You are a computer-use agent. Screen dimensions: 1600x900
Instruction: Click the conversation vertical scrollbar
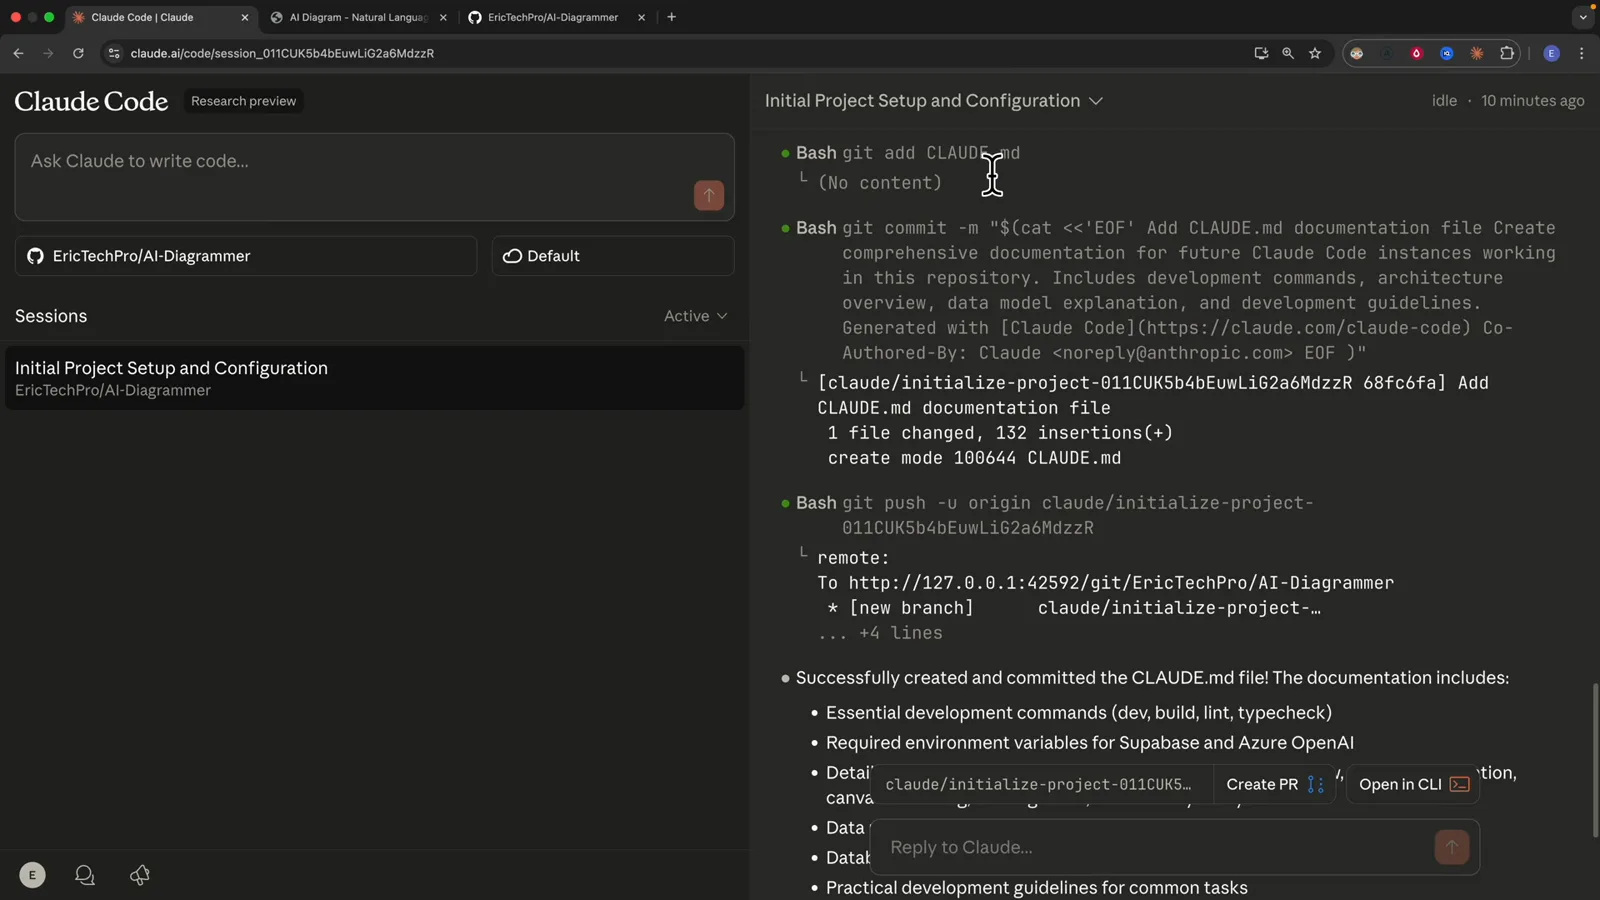1595,760
